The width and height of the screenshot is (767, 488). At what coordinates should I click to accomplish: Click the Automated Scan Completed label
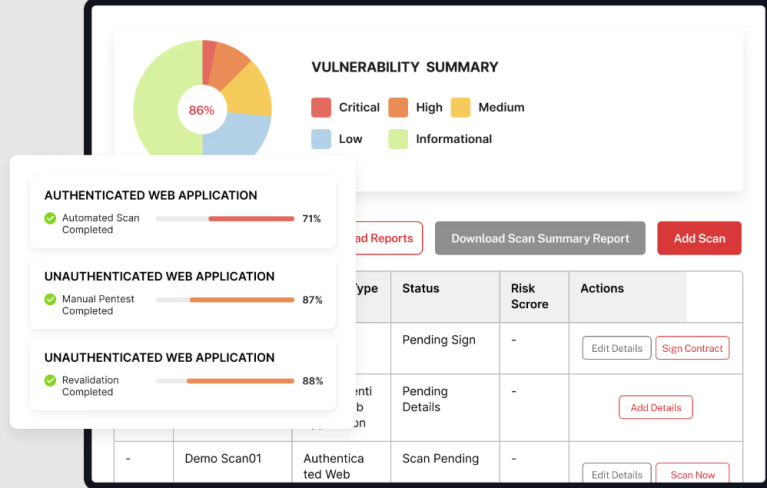(101, 223)
